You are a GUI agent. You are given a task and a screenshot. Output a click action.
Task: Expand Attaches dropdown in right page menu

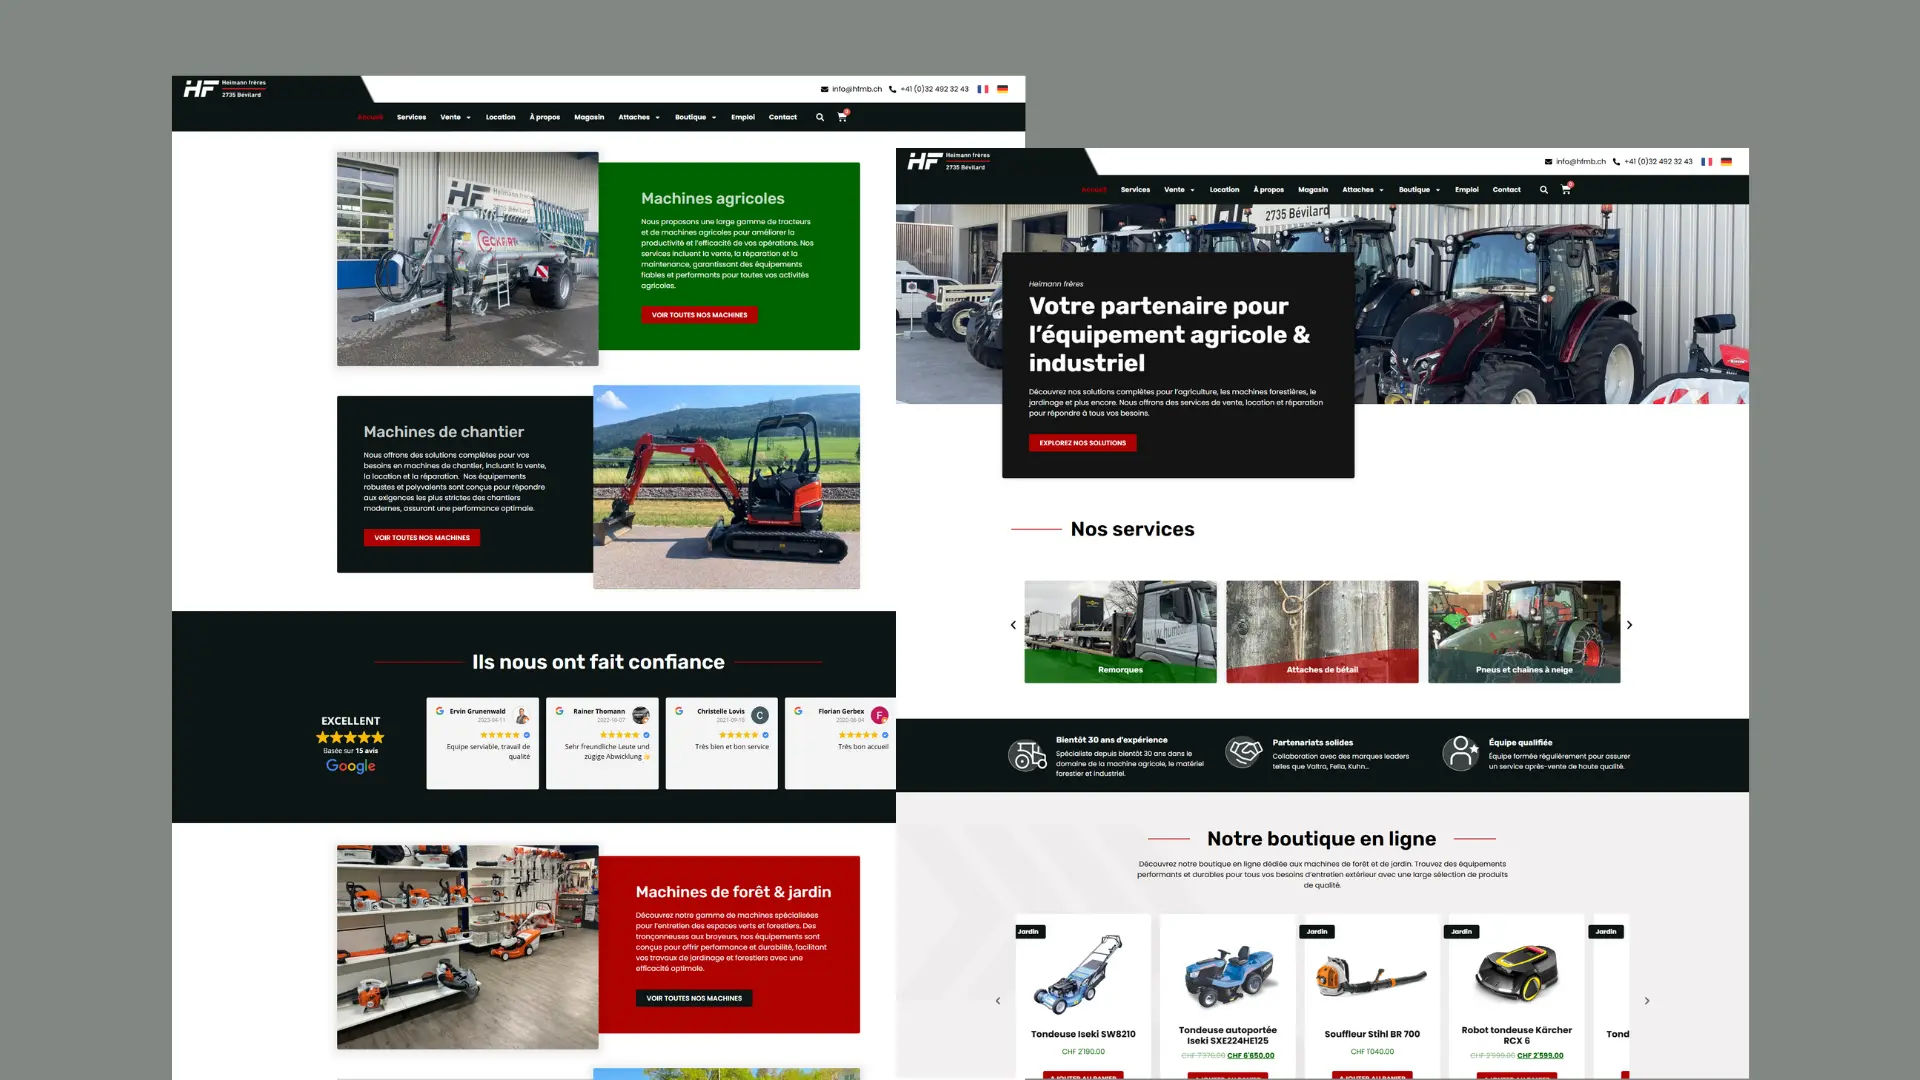(1363, 190)
